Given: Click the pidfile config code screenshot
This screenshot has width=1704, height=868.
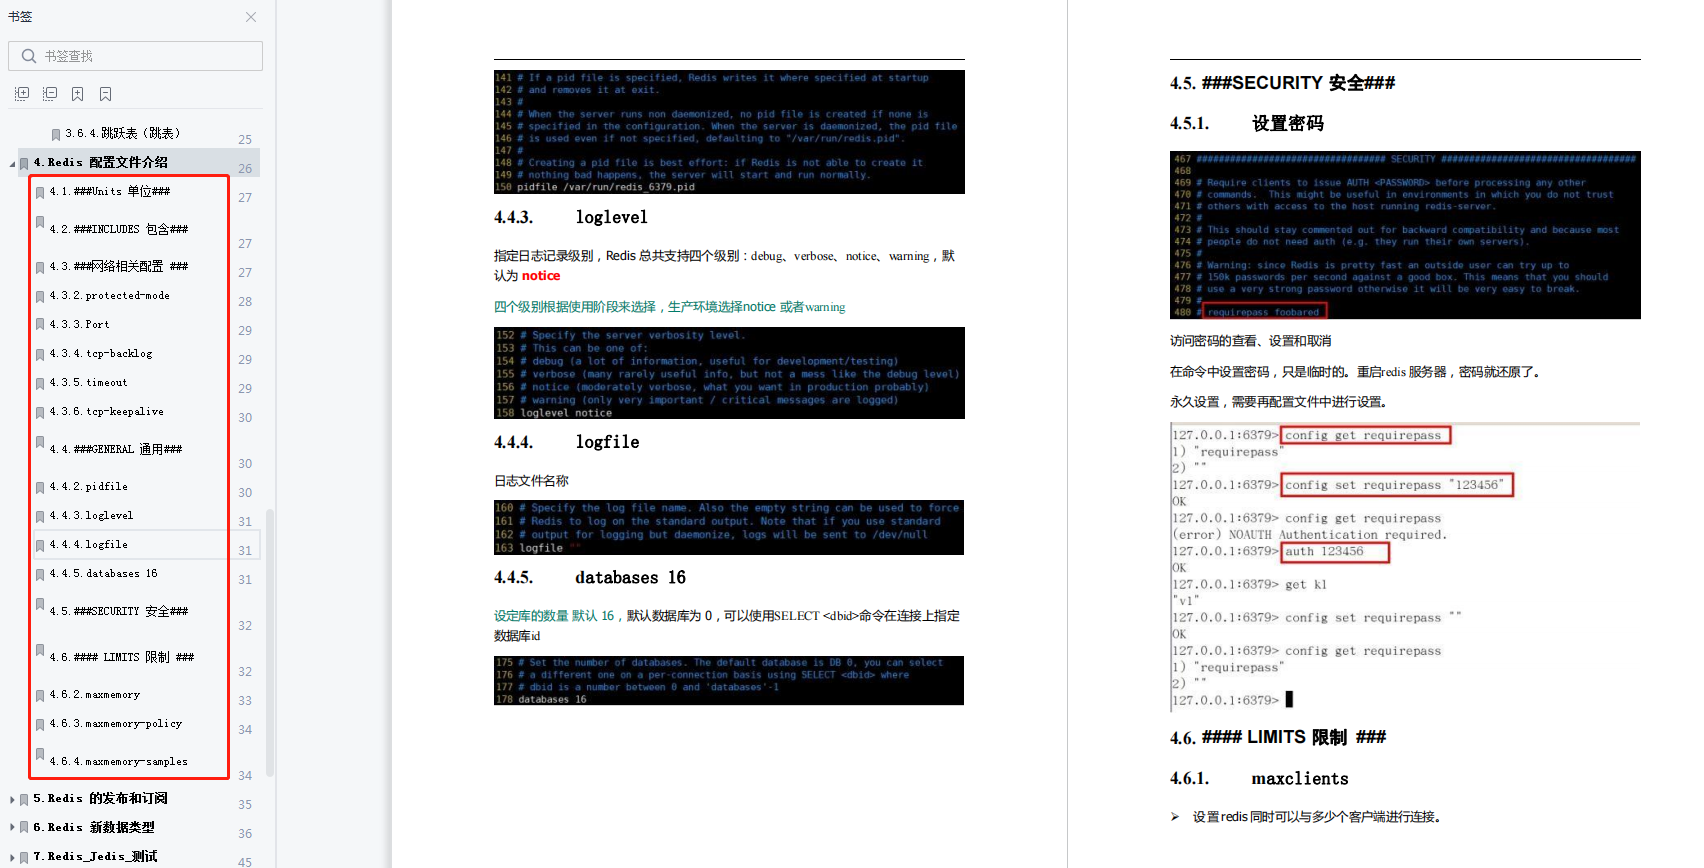Looking at the screenshot, I should [x=729, y=132].
